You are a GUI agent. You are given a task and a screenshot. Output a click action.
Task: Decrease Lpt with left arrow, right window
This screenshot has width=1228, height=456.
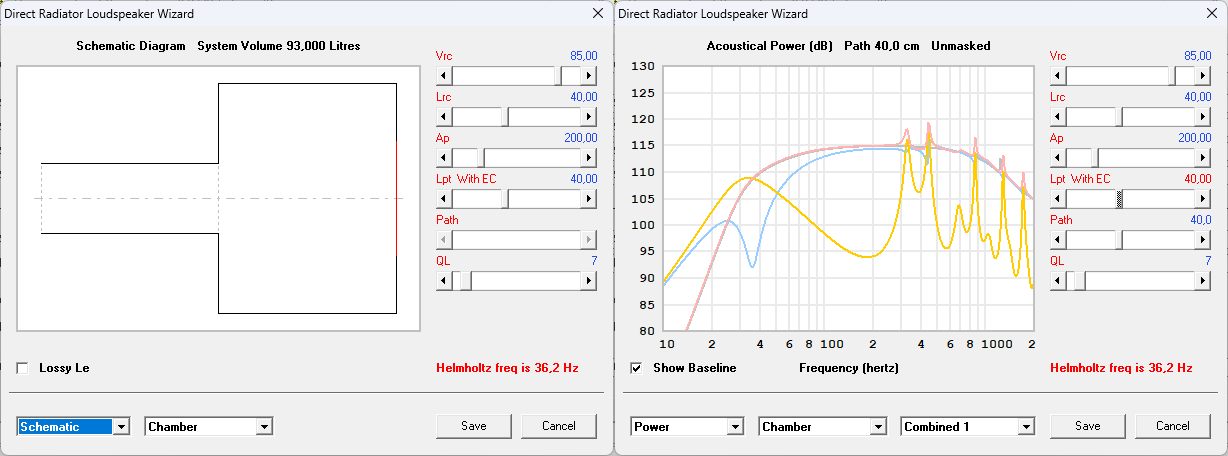(x=1059, y=199)
